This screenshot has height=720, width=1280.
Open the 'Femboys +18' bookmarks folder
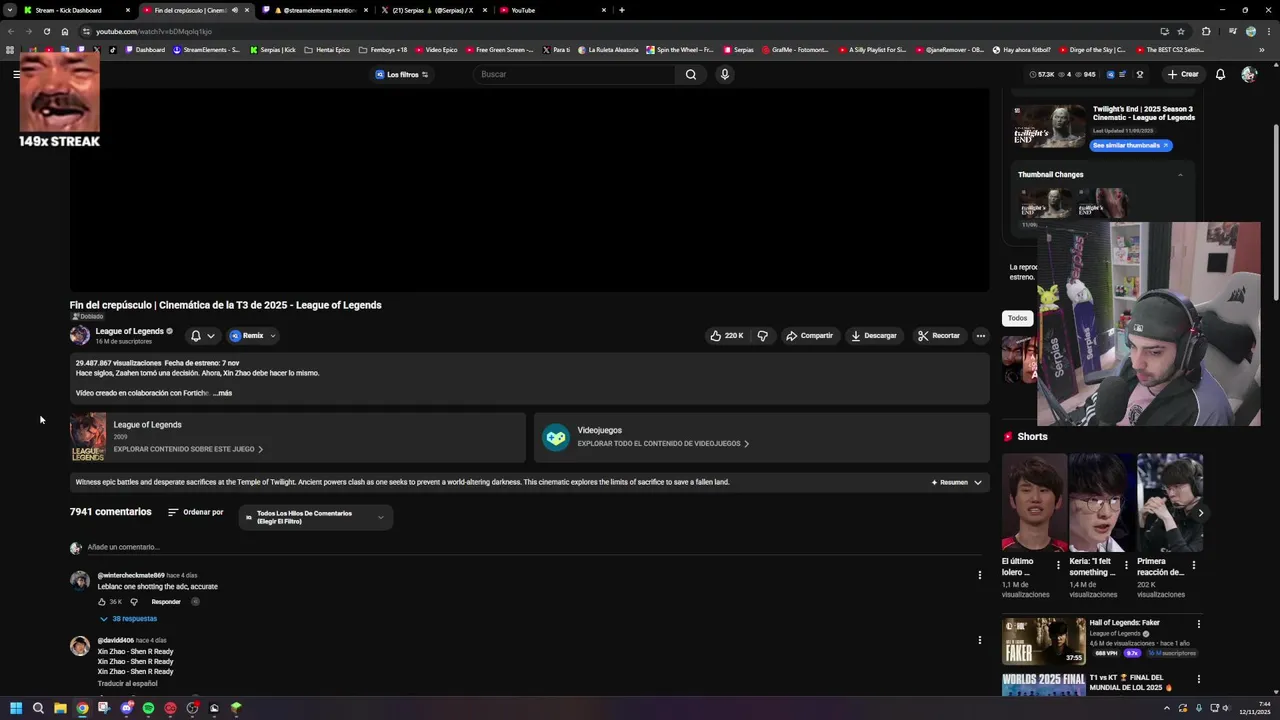point(383,50)
